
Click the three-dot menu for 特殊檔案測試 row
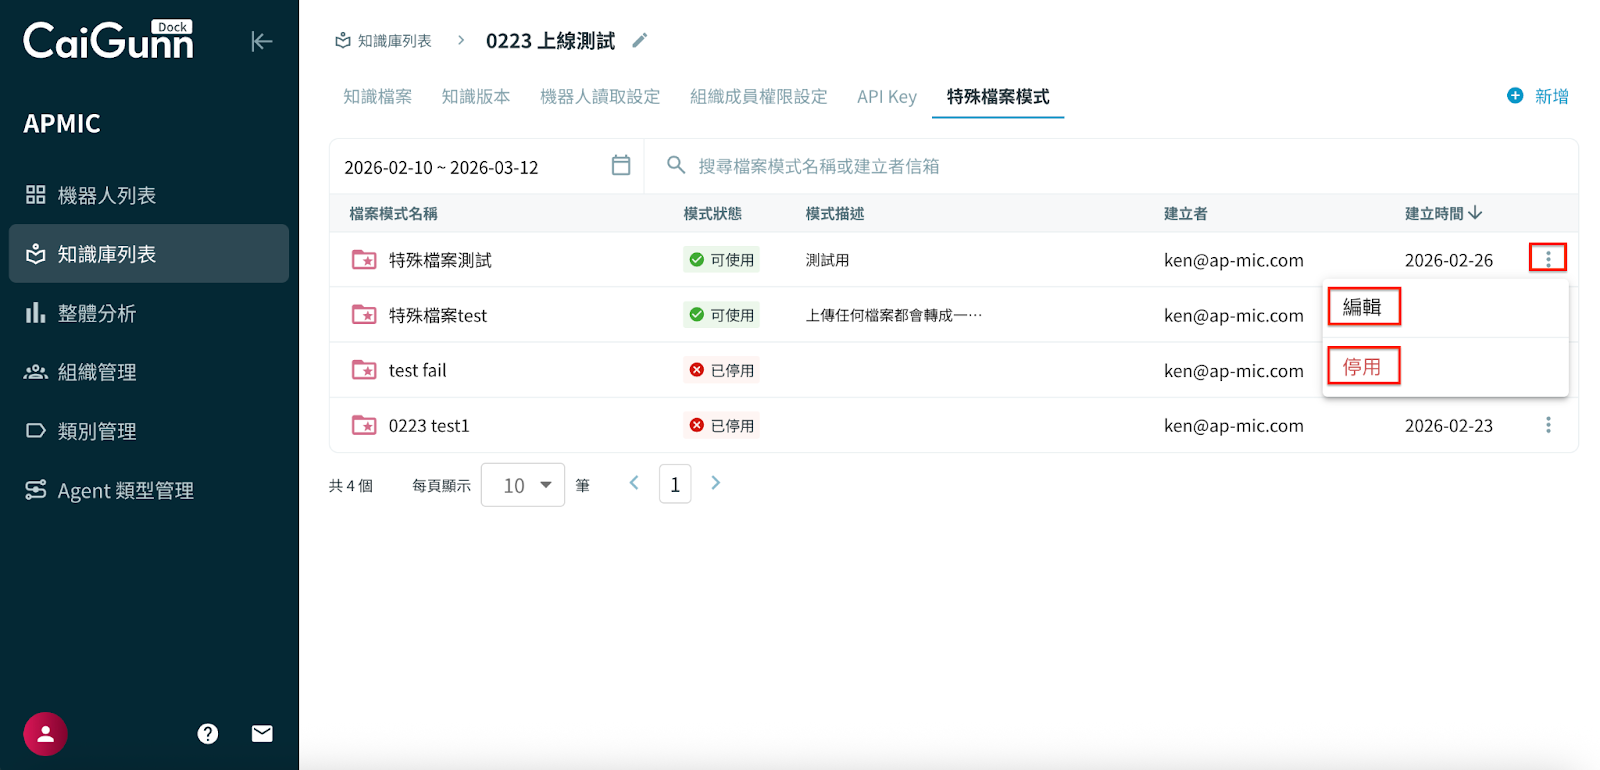[1547, 259]
